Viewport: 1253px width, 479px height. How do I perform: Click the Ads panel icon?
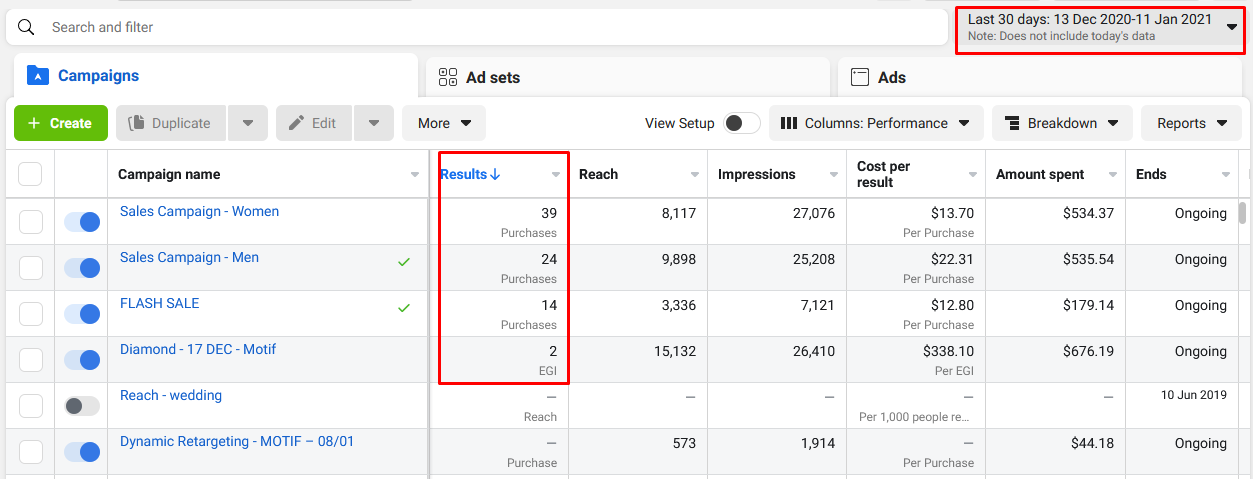coord(858,77)
